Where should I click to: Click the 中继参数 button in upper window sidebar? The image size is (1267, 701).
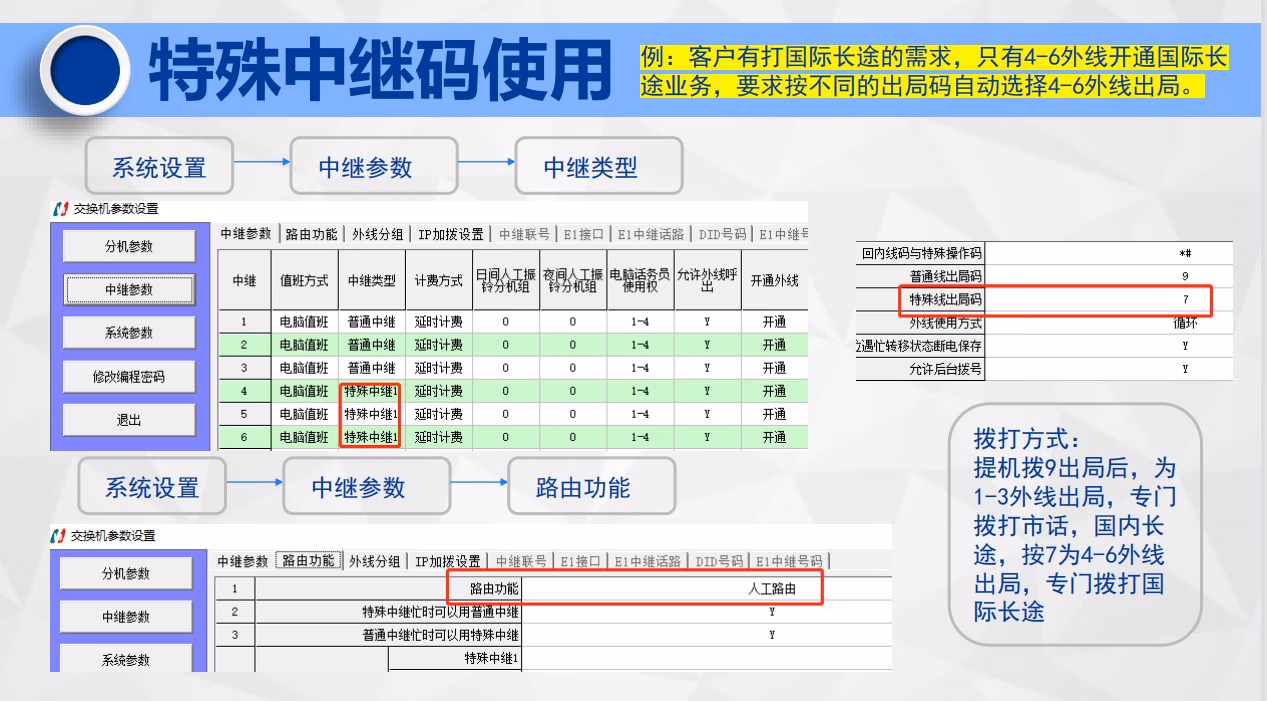click(x=129, y=290)
